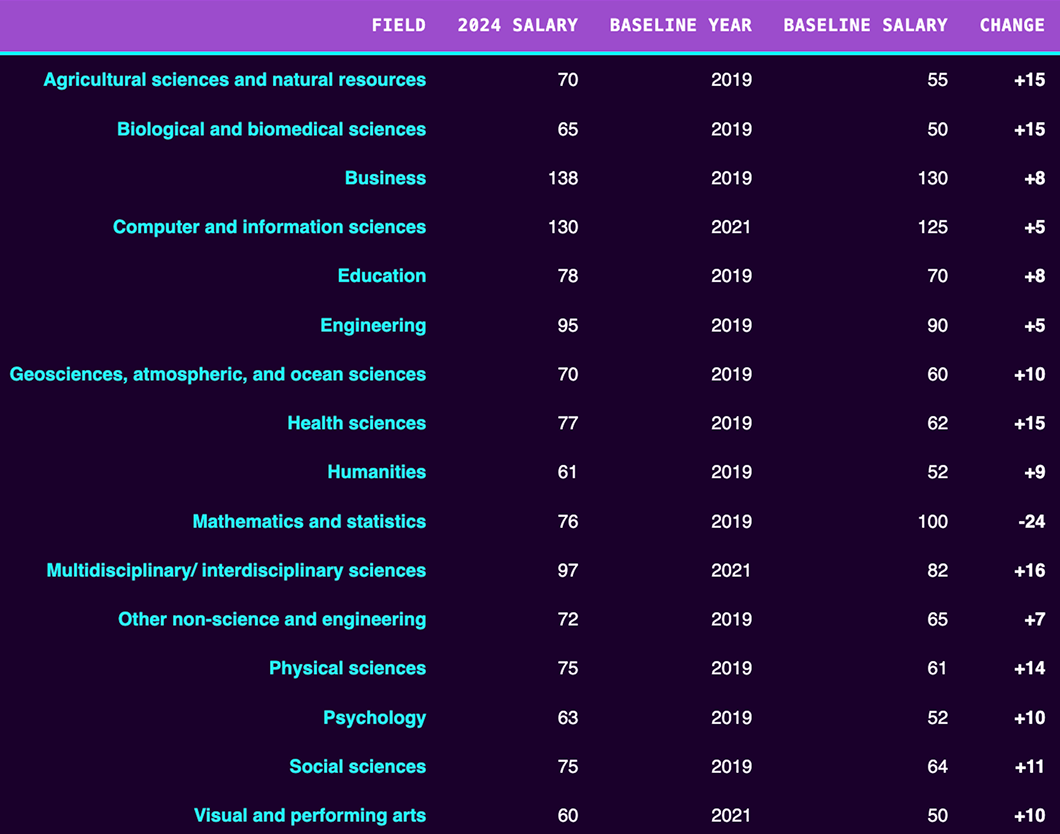Click the -24 change value for Mathematics
The height and width of the screenshot is (834, 1060).
[x=1029, y=521]
